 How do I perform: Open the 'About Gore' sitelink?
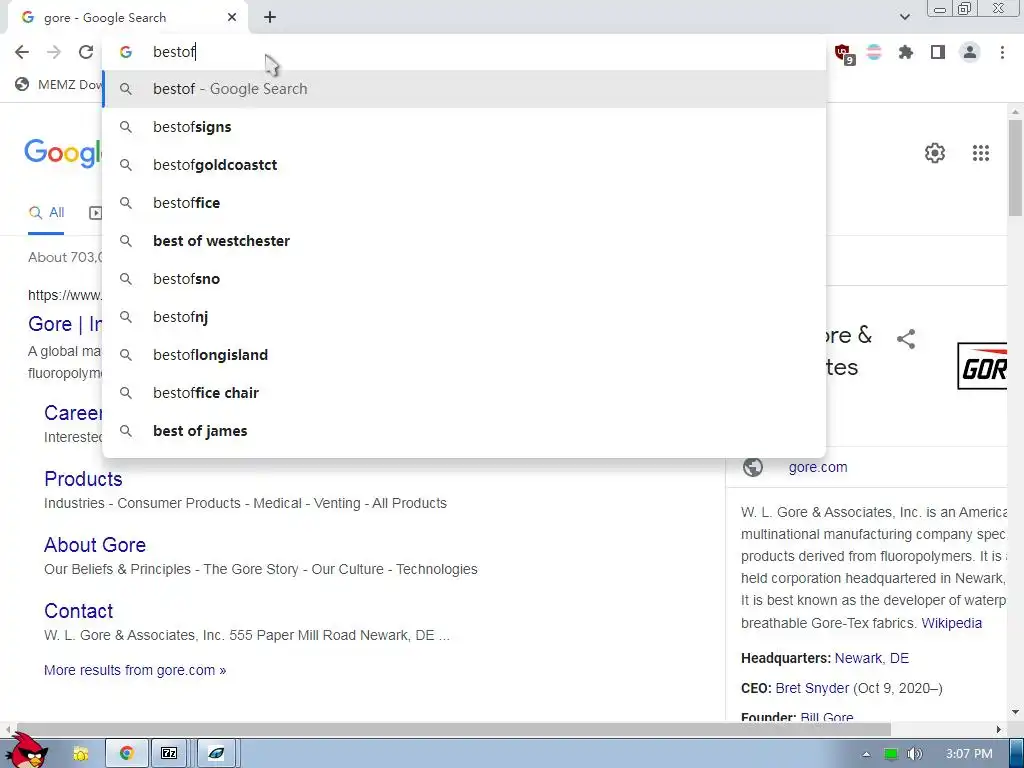(95, 545)
